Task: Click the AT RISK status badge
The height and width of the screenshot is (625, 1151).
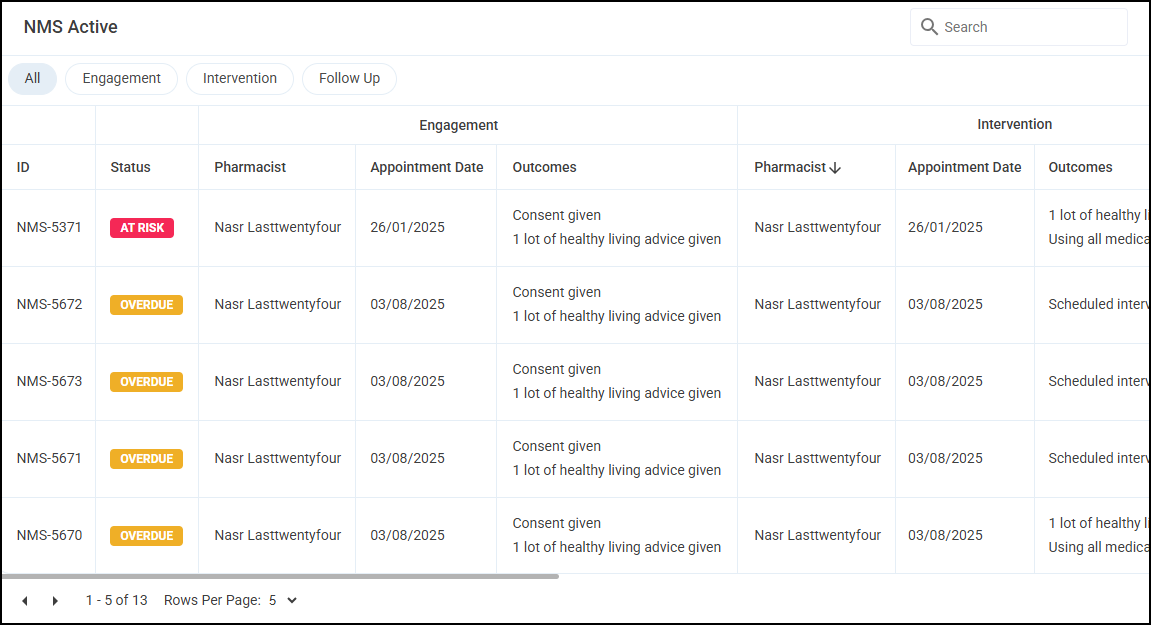Action: [x=142, y=228]
